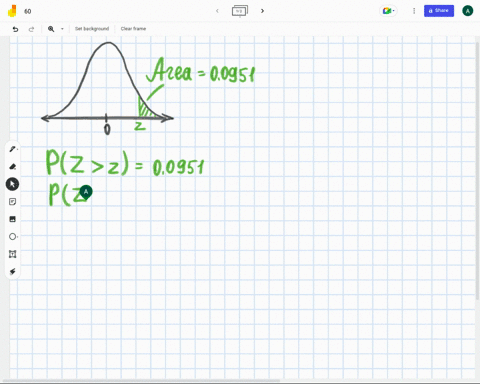Click the vertical scrollbar on the right
Image resolution: width=480 pixels, height=384 pixels.
tap(478, 170)
